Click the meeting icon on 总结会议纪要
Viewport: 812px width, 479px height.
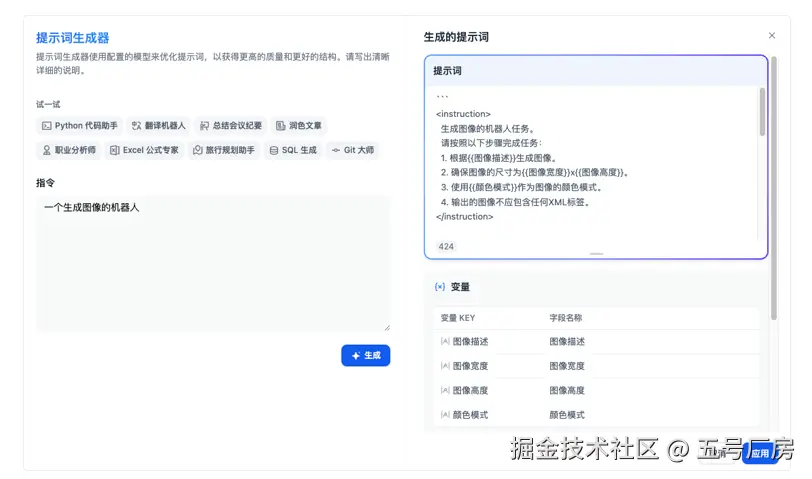click(205, 126)
